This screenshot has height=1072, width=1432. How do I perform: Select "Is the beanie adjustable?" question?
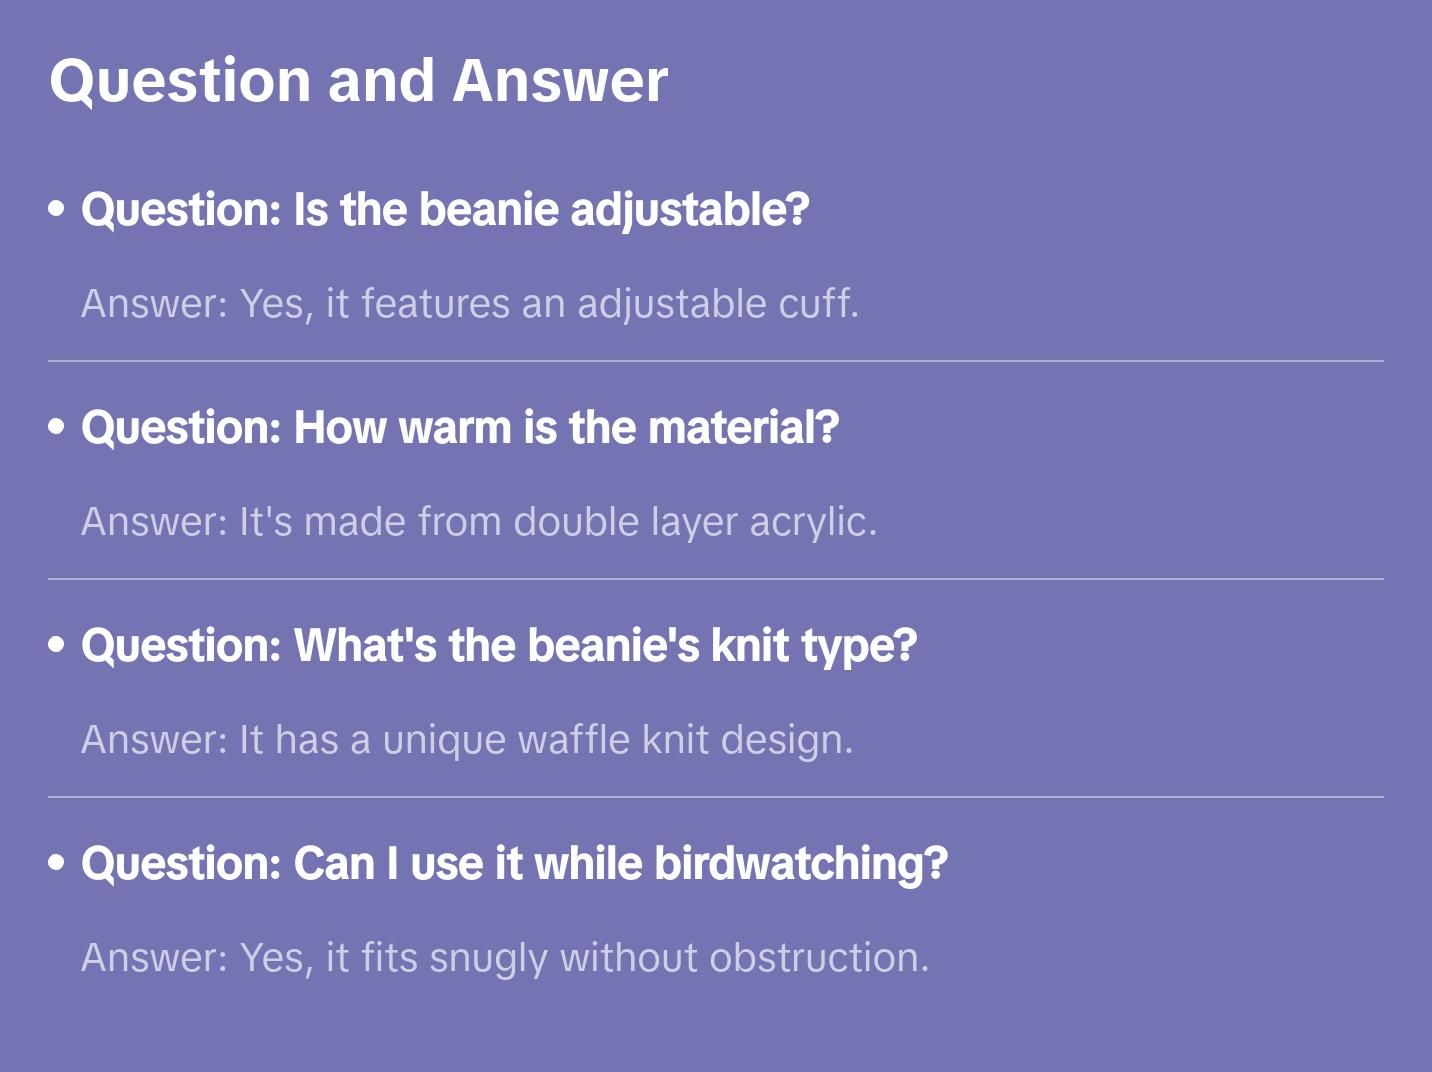445,210
